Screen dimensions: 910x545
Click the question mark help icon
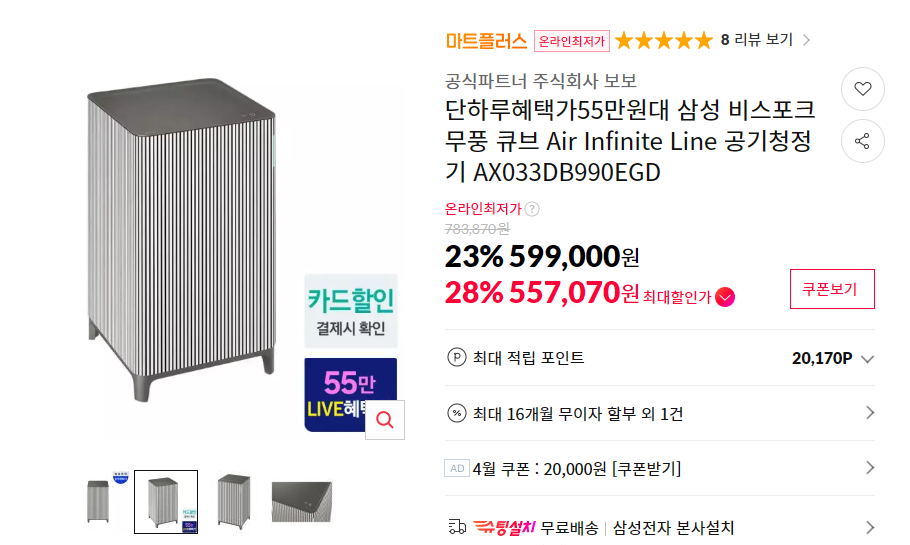tap(532, 209)
